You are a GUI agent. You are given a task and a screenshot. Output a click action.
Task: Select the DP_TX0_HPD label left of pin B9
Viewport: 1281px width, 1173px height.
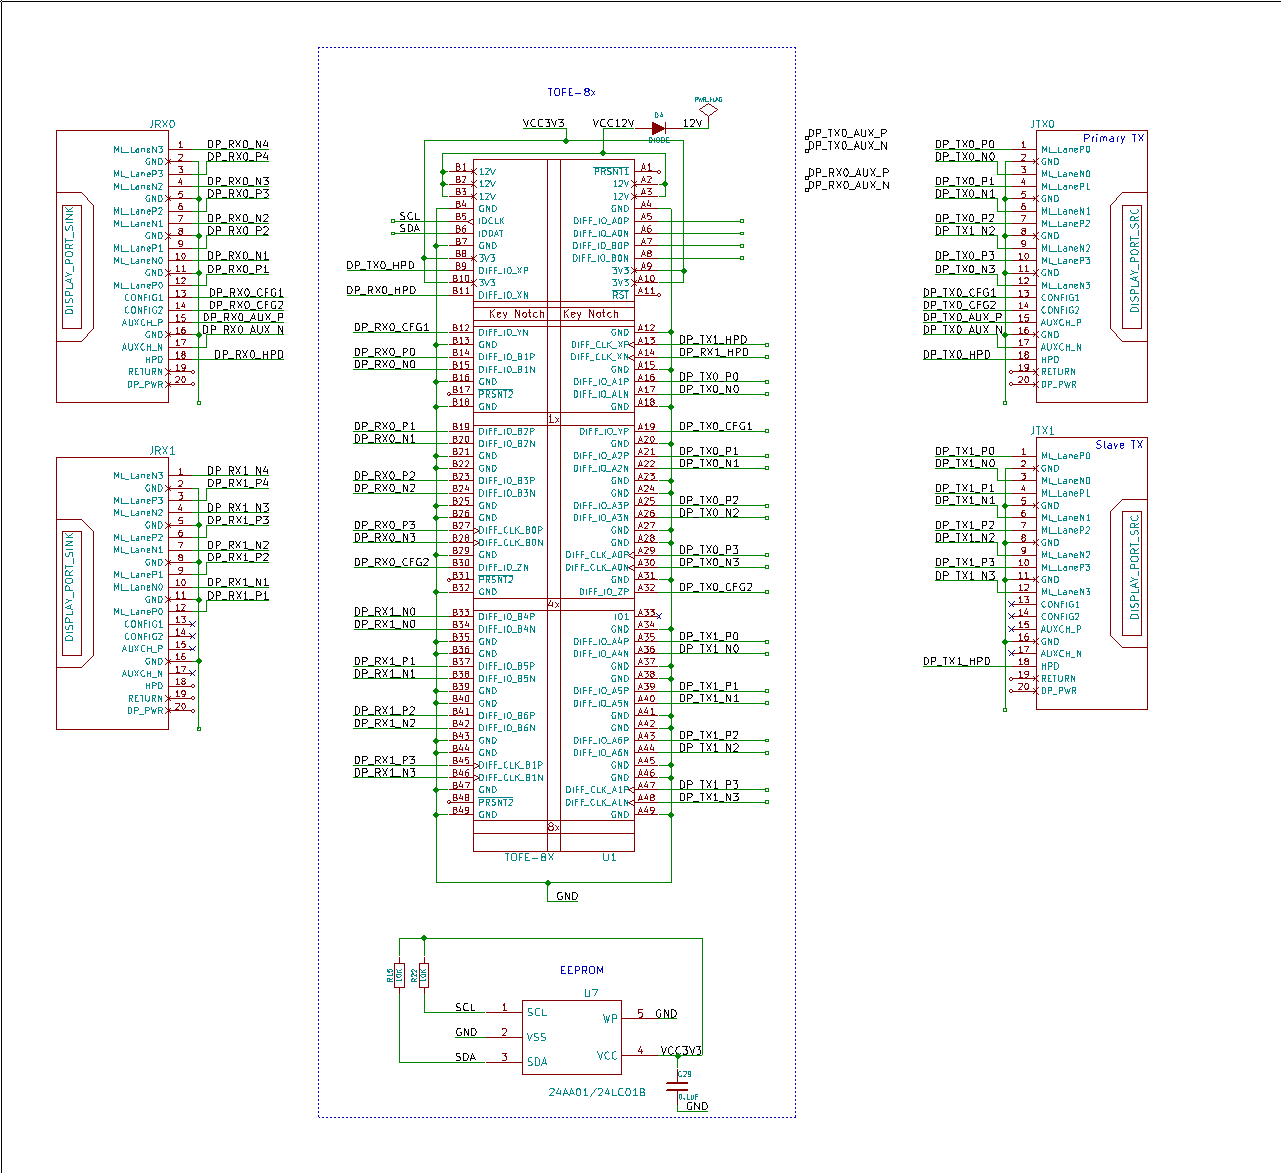tap(380, 266)
